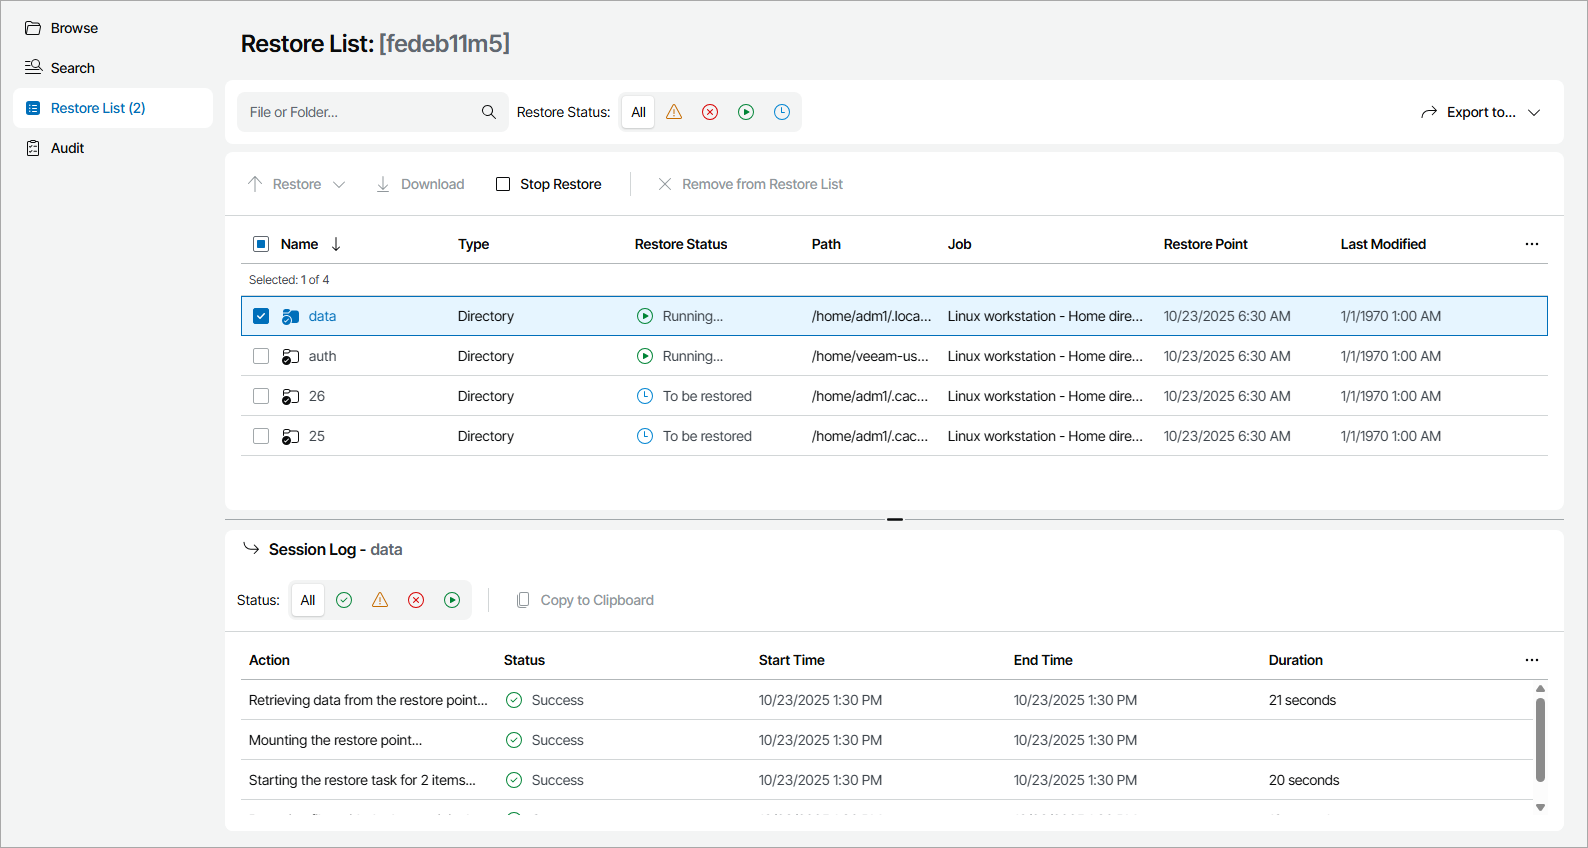This screenshot has width=1588, height=848.
Task: Filter session log by error icon
Action: click(x=416, y=600)
